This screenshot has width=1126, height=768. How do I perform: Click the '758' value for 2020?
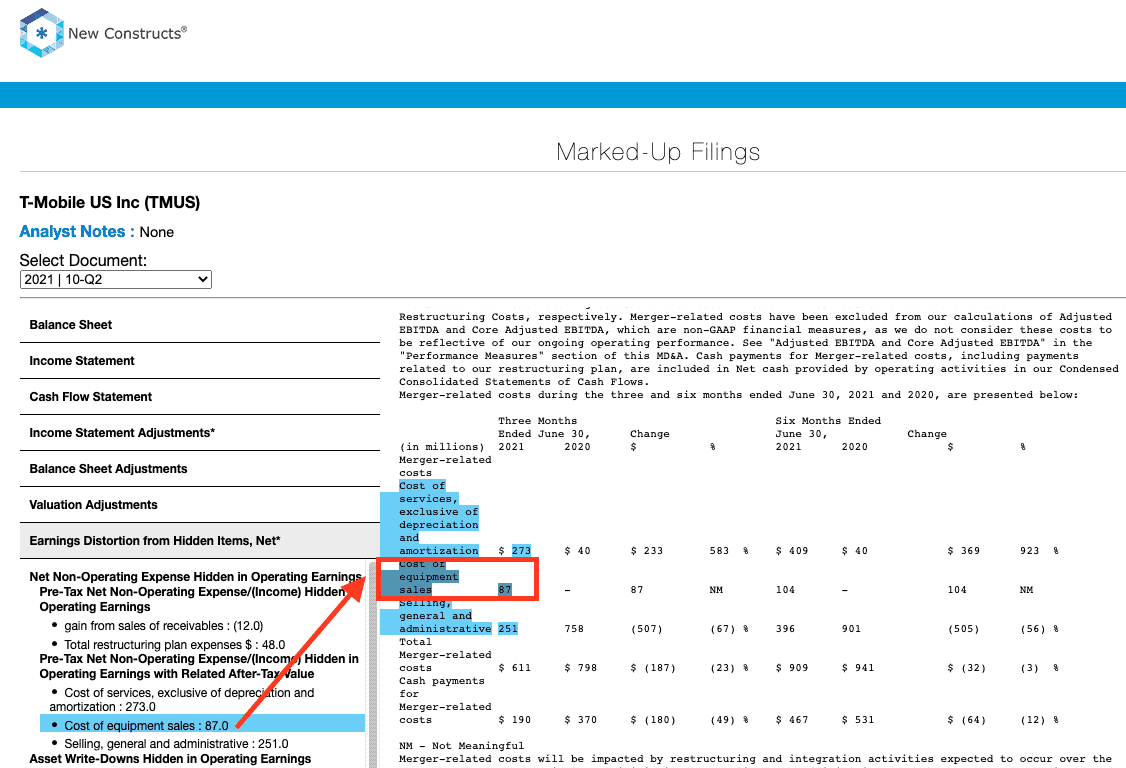click(x=574, y=629)
